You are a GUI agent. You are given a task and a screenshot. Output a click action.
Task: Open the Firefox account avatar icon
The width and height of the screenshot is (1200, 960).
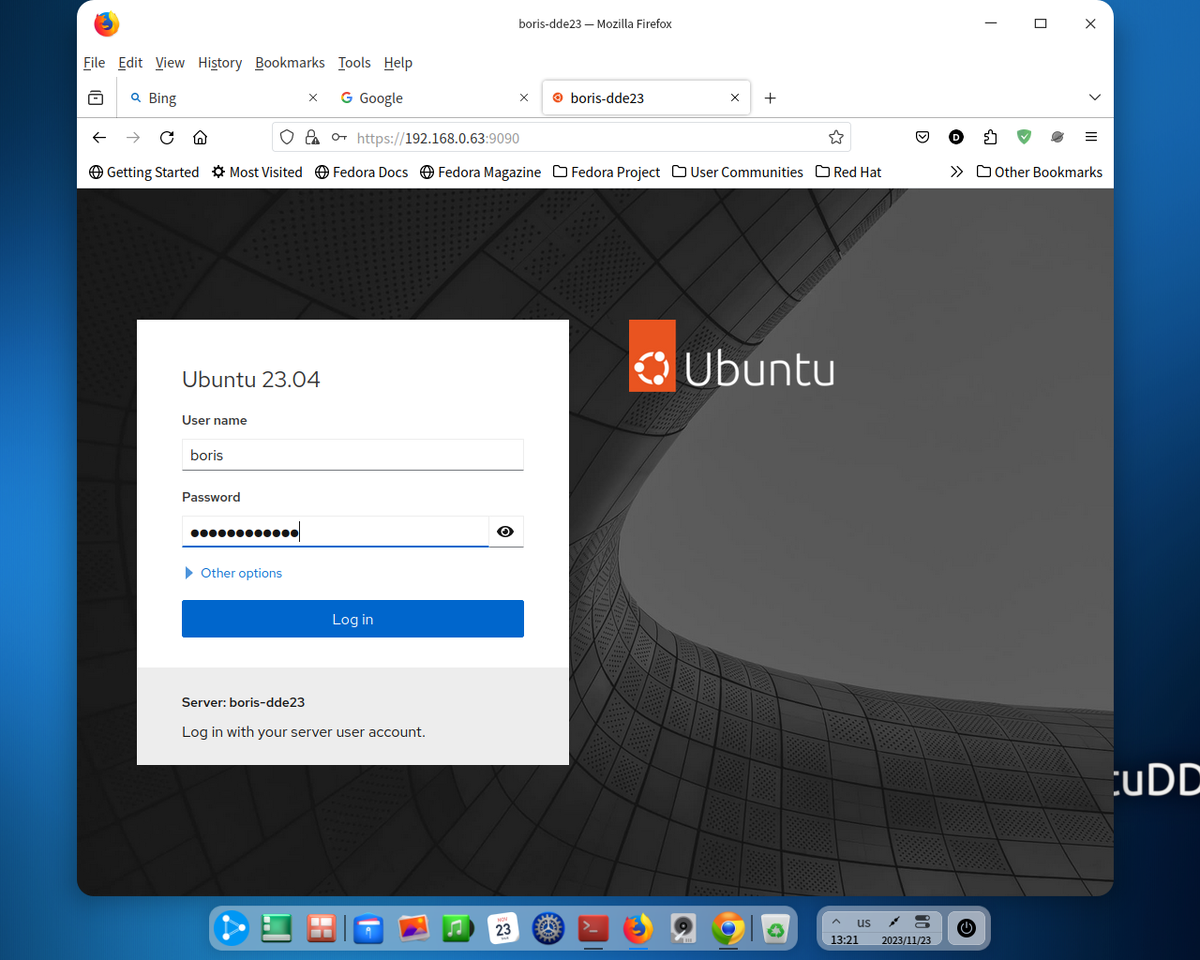[956, 137]
